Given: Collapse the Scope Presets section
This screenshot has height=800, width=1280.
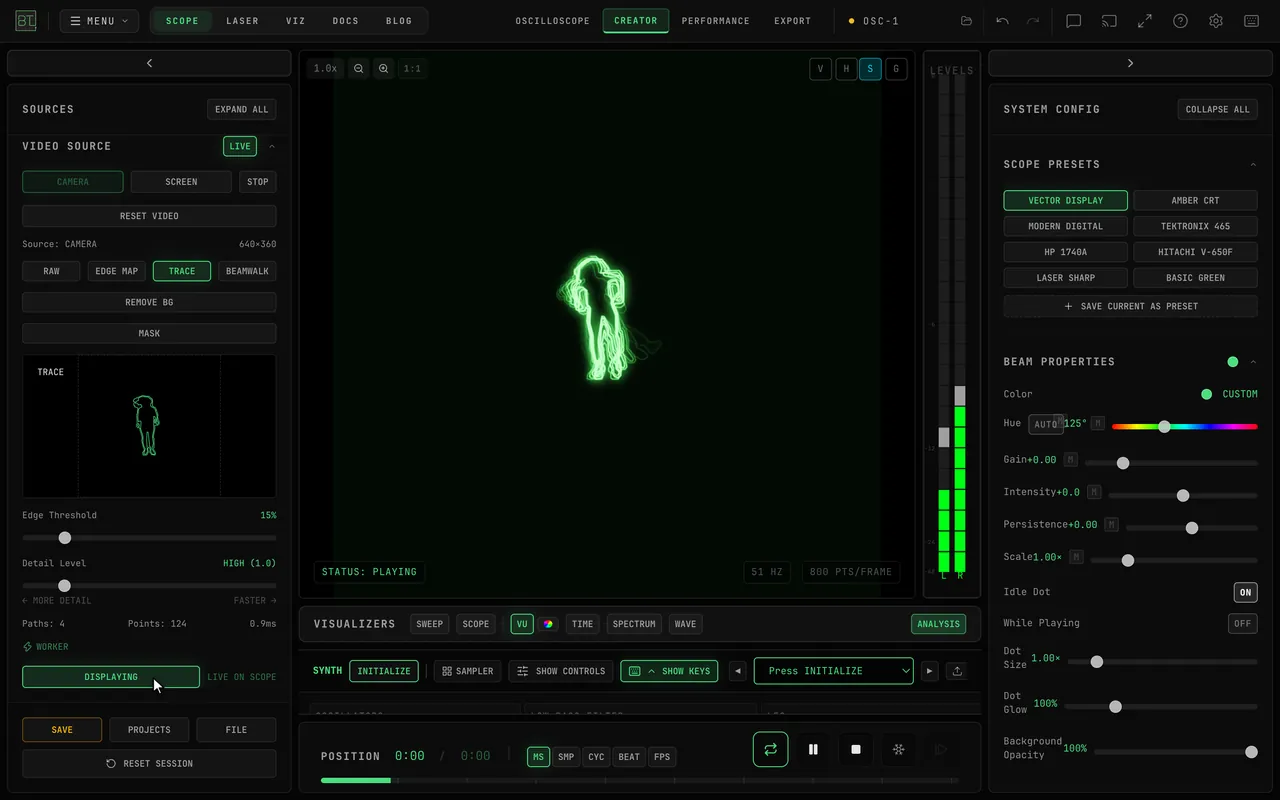Looking at the screenshot, I should click(x=1253, y=164).
